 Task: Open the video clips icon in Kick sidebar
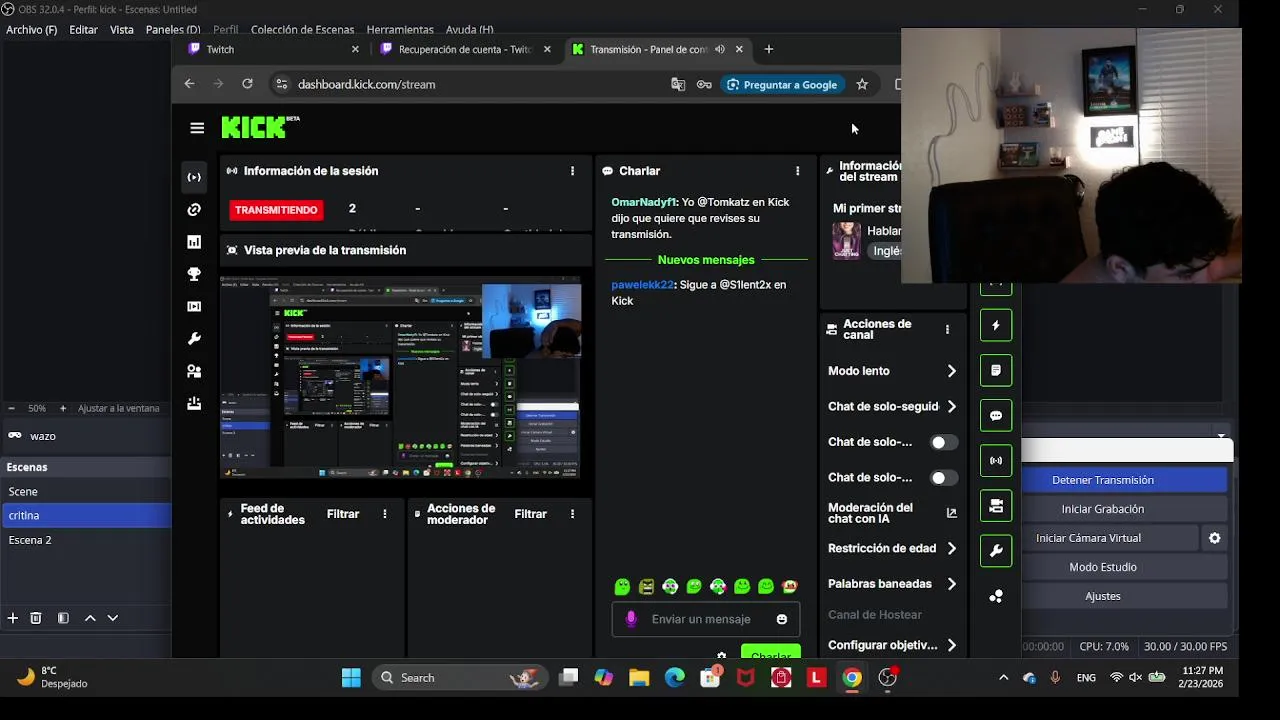pyautogui.click(x=194, y=306)
